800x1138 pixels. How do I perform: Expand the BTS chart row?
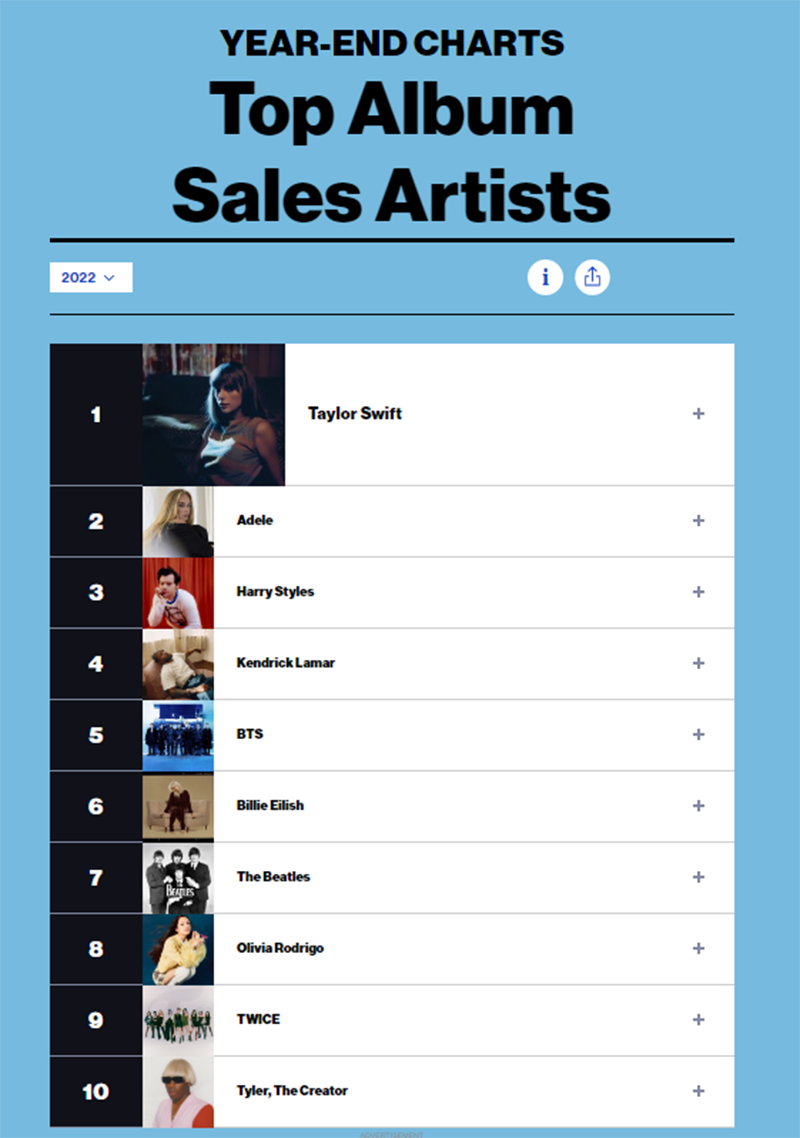[x=698, y=734]
